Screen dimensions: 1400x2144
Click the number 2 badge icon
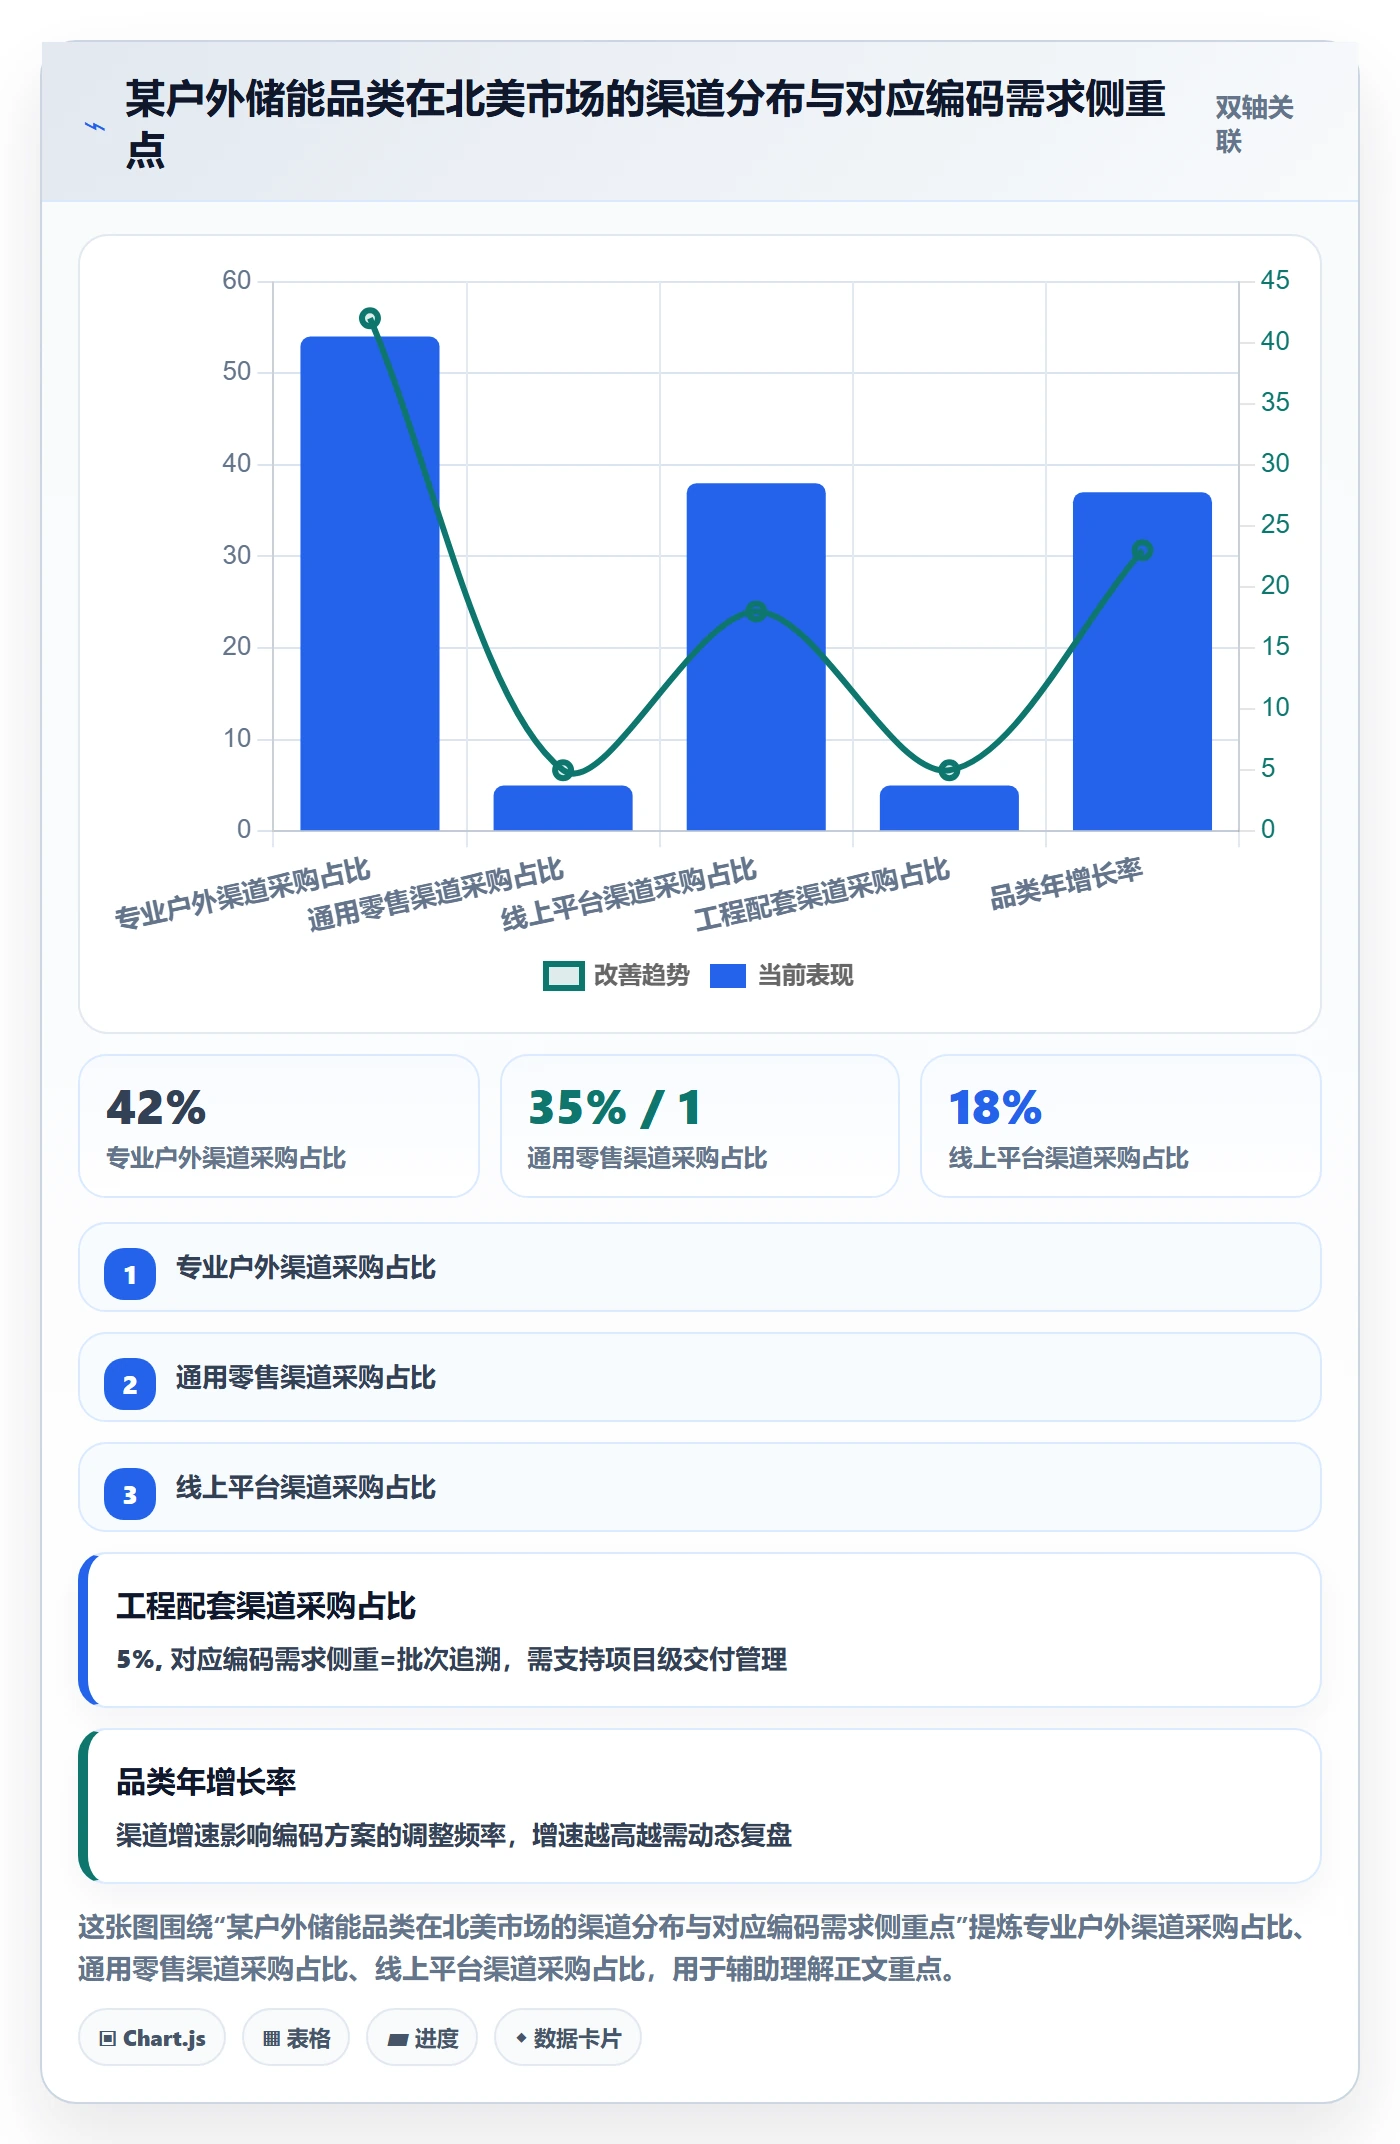[x=130, y=1384]
